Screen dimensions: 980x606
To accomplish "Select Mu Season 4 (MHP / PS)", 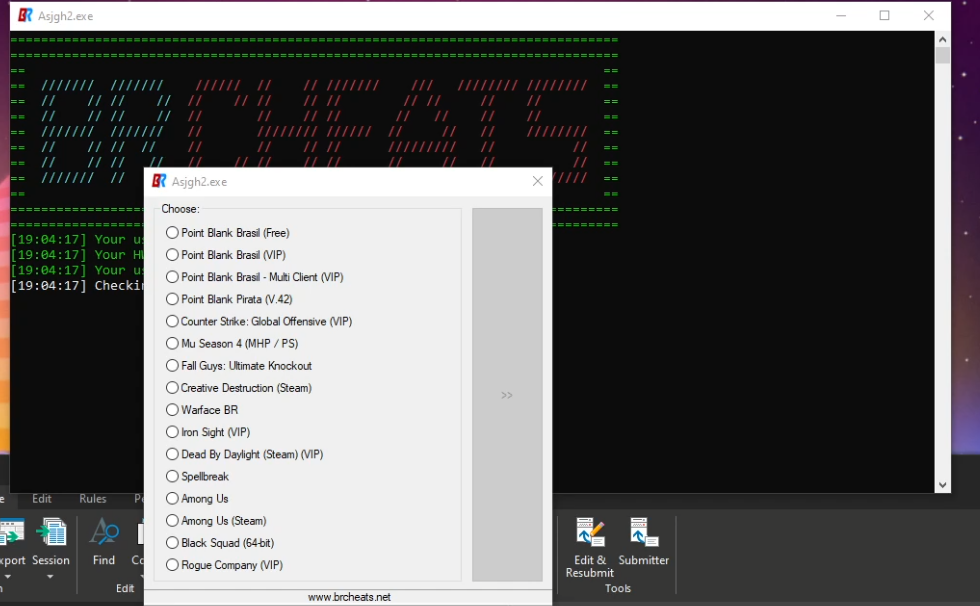I will tap(232, 344).
